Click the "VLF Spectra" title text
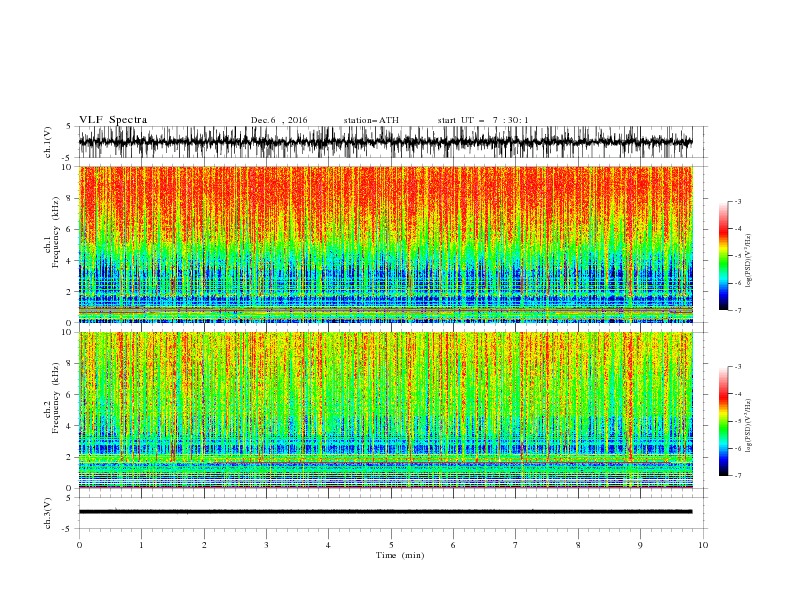 pos(113,120)
